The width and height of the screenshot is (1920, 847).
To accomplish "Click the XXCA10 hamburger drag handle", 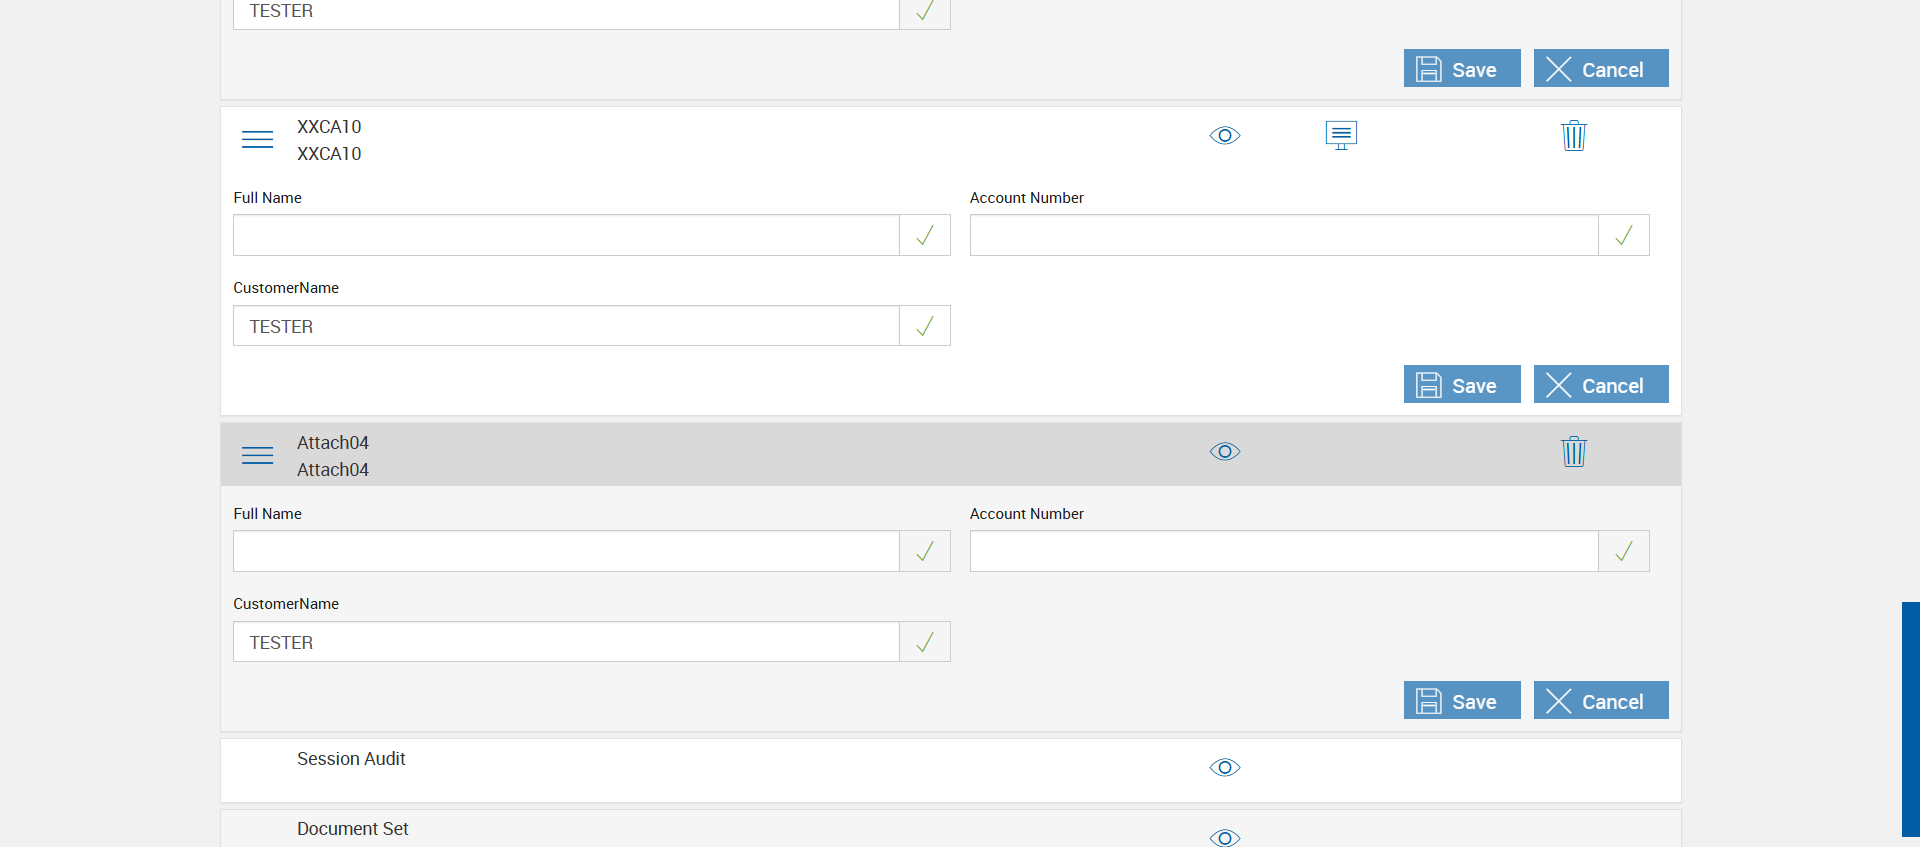I will [x=257, y=139].
